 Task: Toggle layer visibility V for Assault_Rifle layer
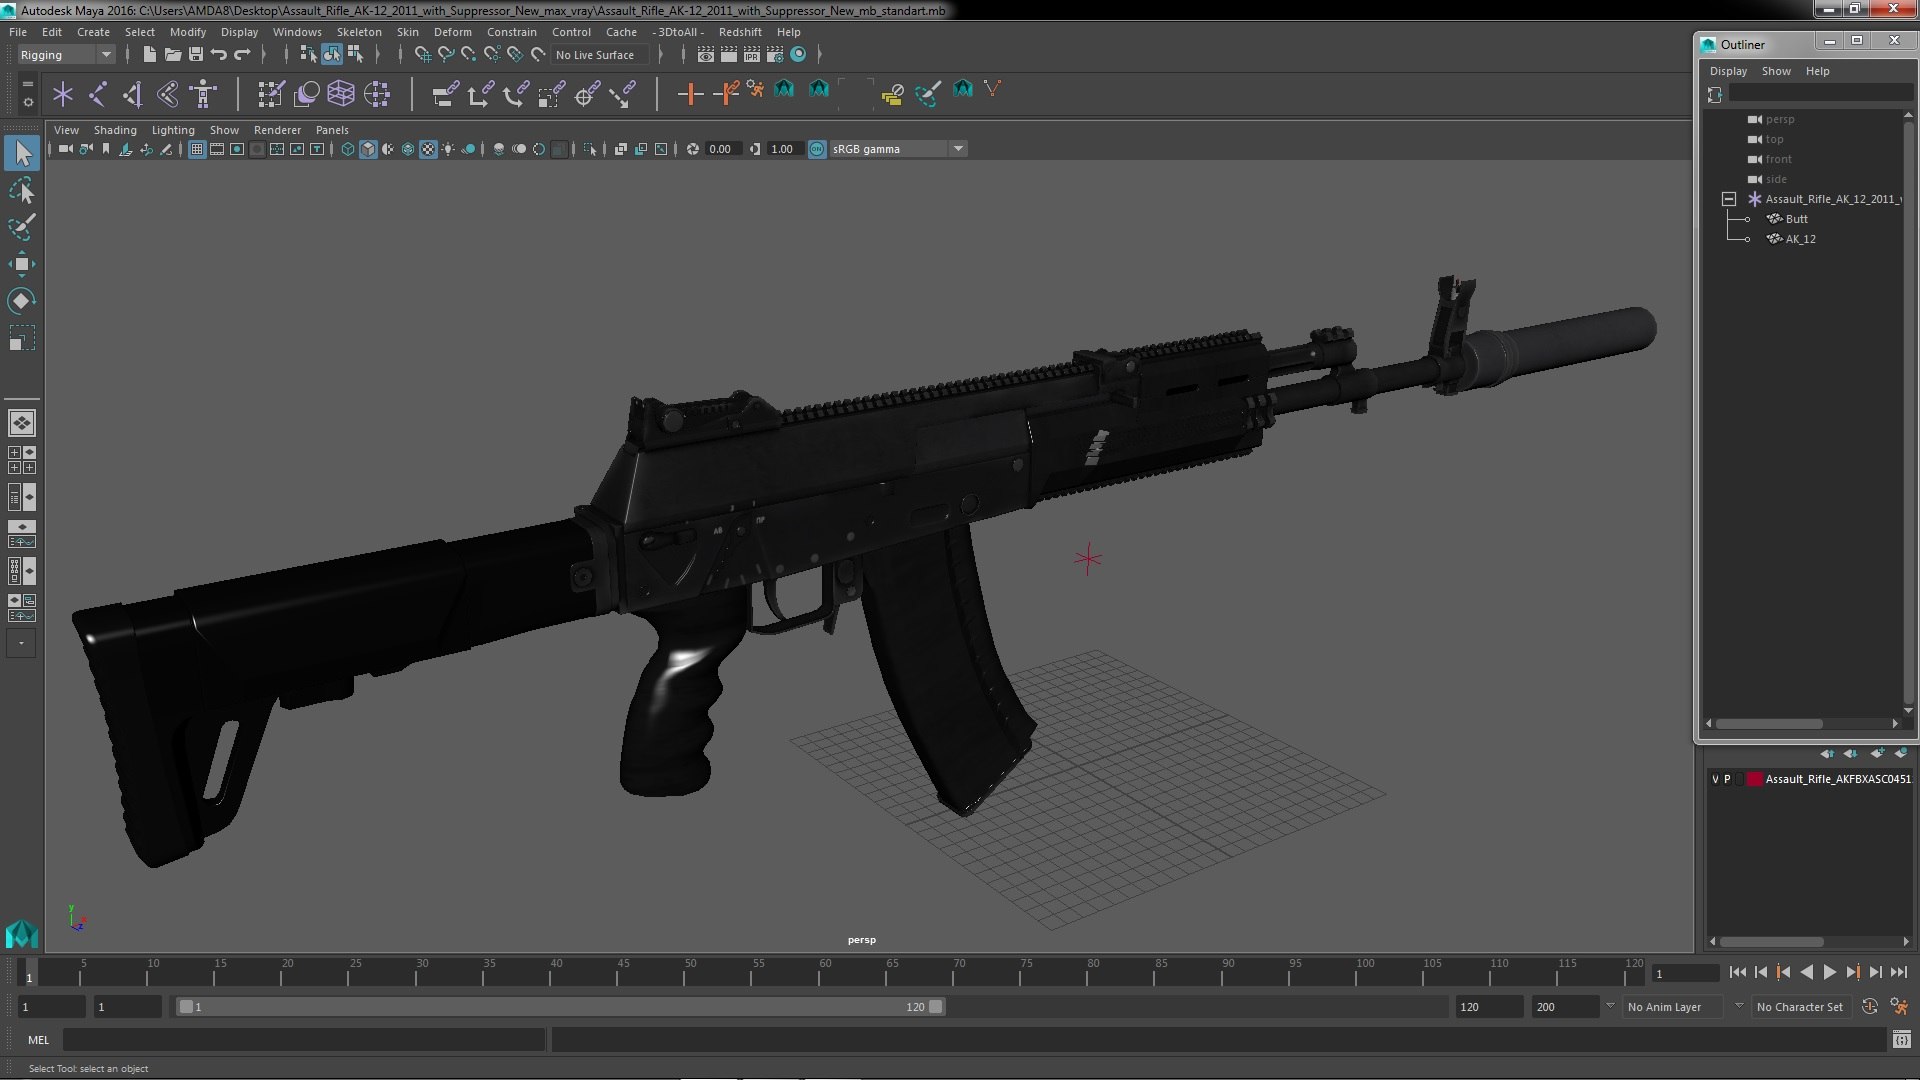[x=1715, y=779]
